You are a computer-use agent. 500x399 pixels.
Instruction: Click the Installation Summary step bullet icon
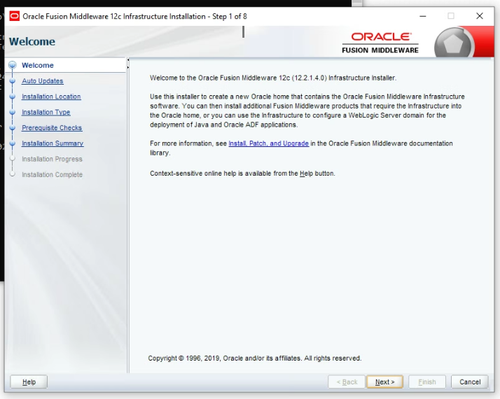tap(13, 144)
